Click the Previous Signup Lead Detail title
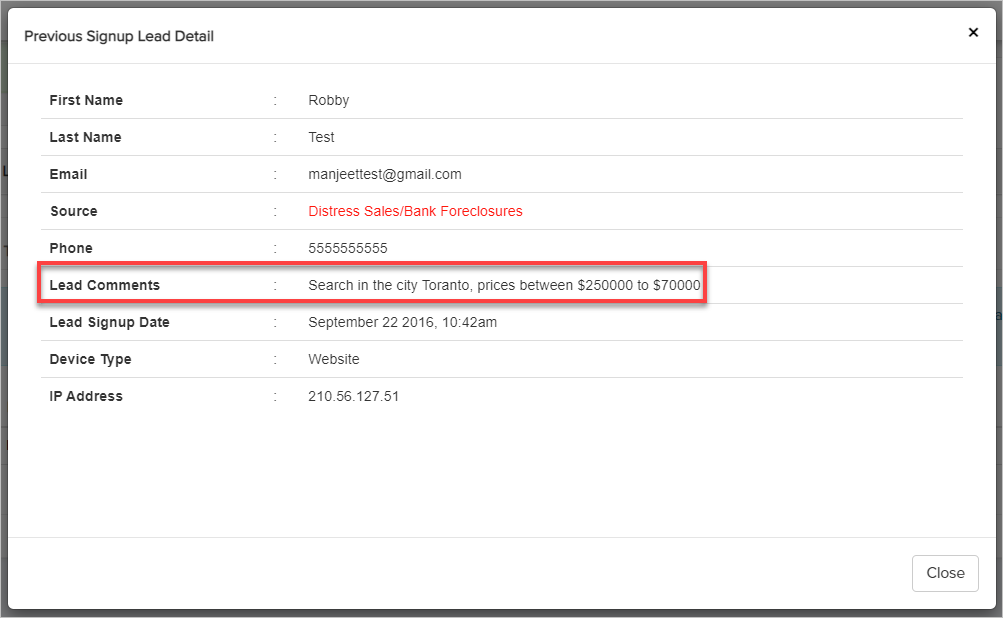1003x618 pixels. (x=119, y=36)
